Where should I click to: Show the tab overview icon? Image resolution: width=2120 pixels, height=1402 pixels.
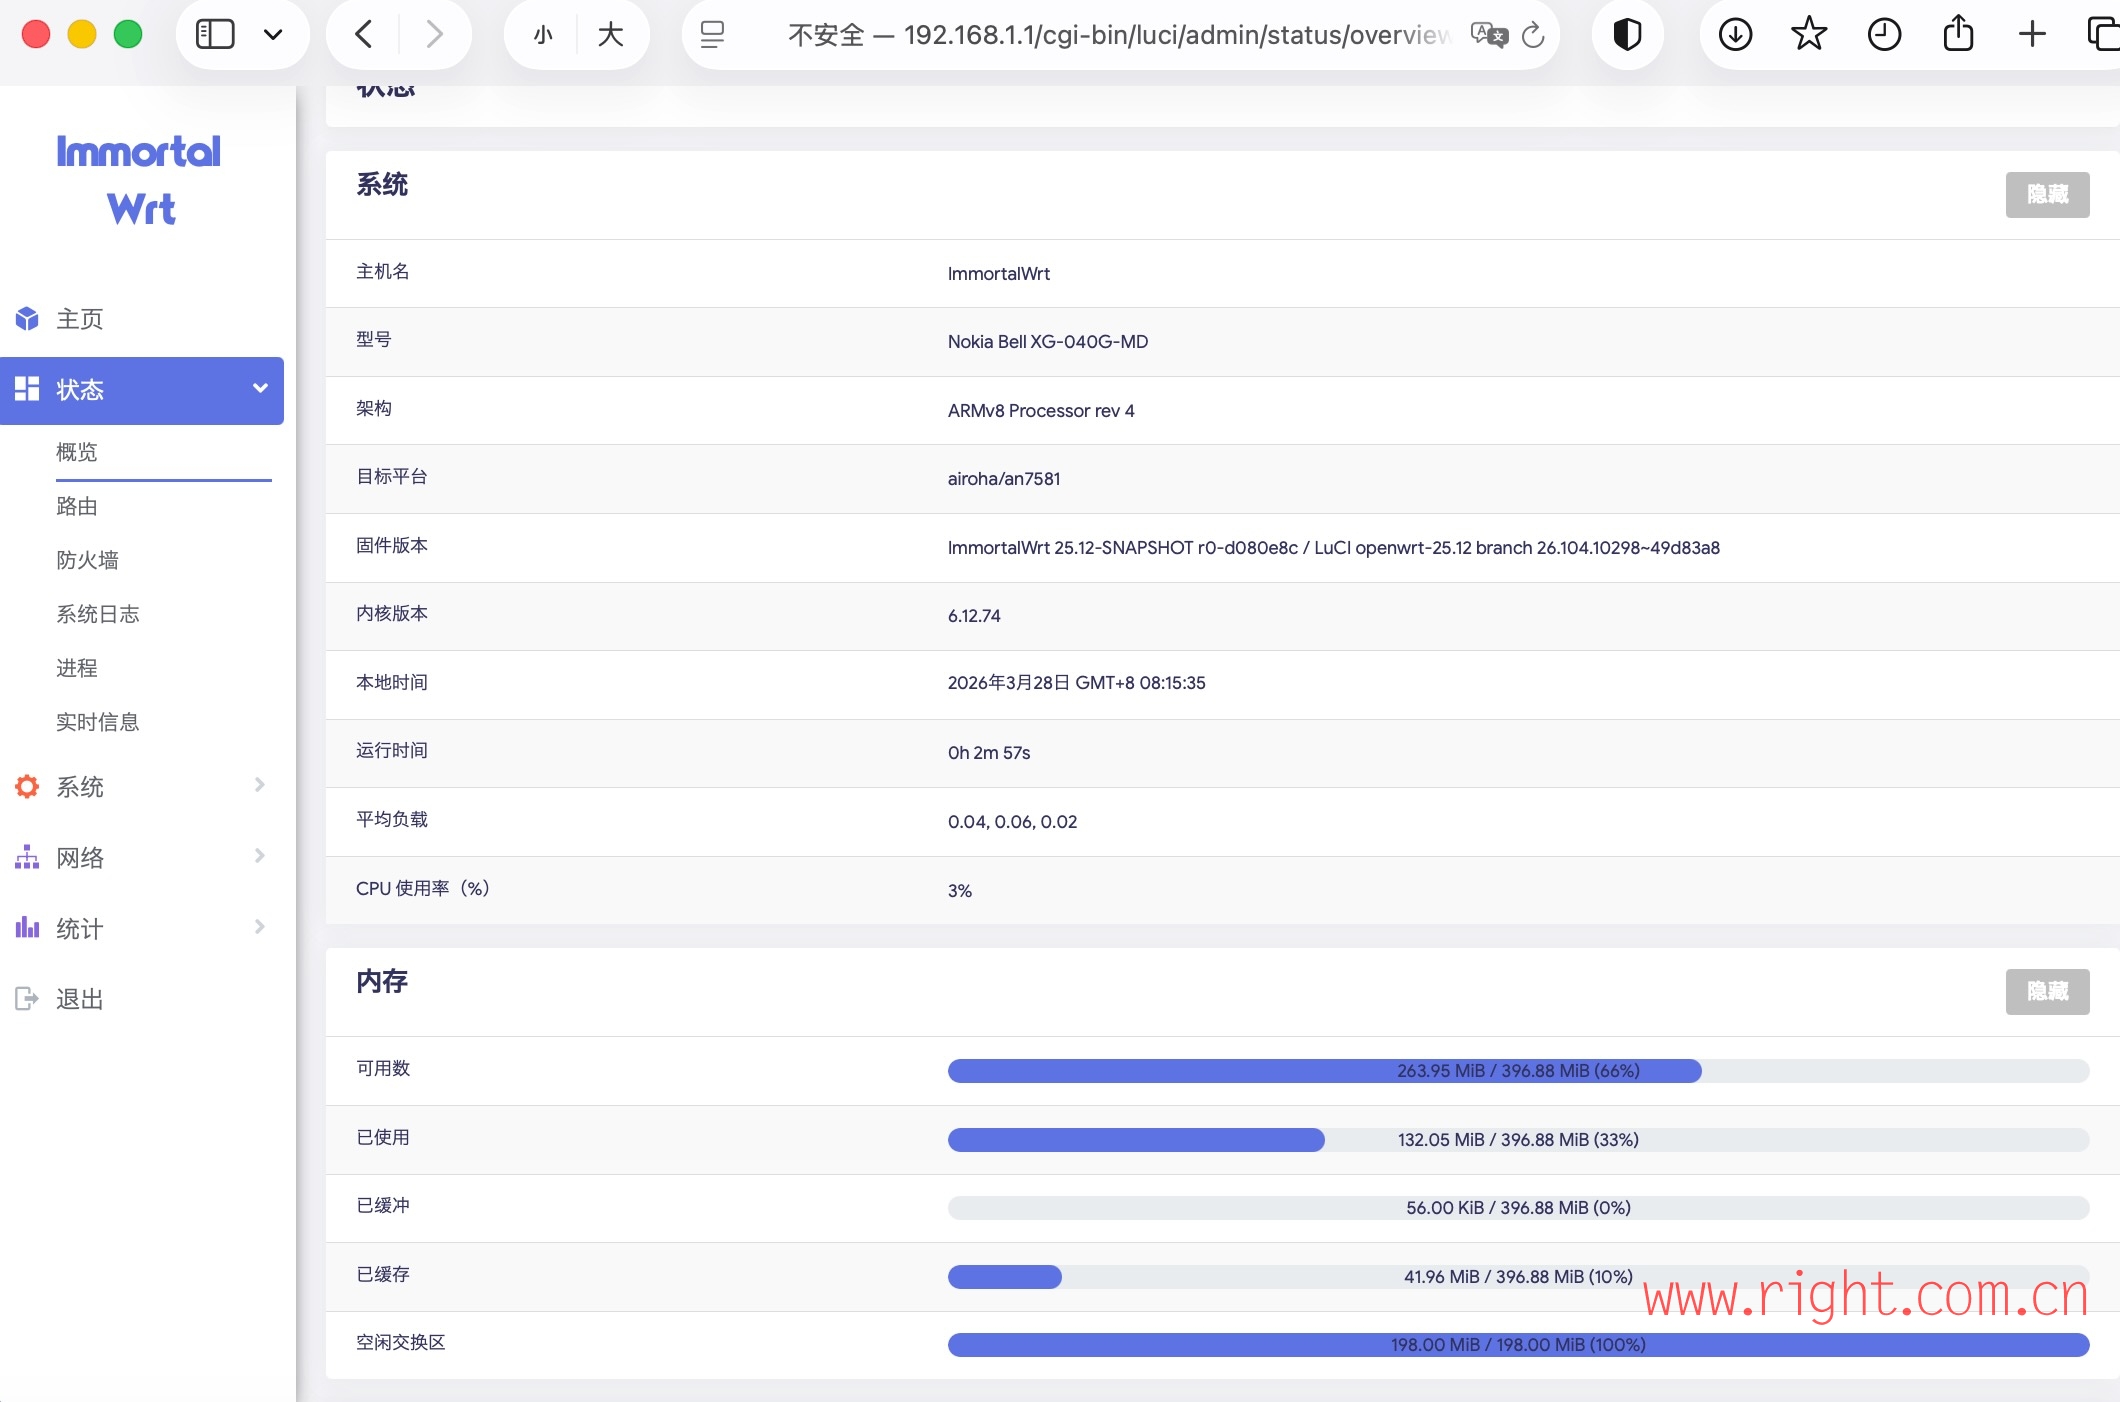pyautogui.click(x=2103, y=35)
